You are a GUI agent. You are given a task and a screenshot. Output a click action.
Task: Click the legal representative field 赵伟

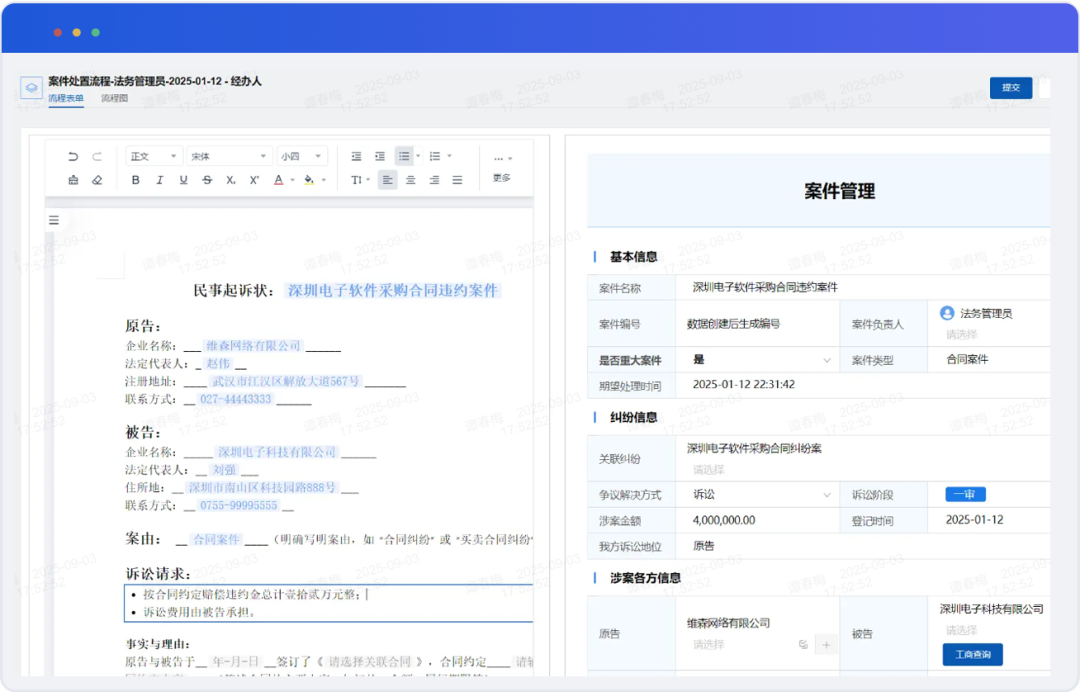(218, 364)
